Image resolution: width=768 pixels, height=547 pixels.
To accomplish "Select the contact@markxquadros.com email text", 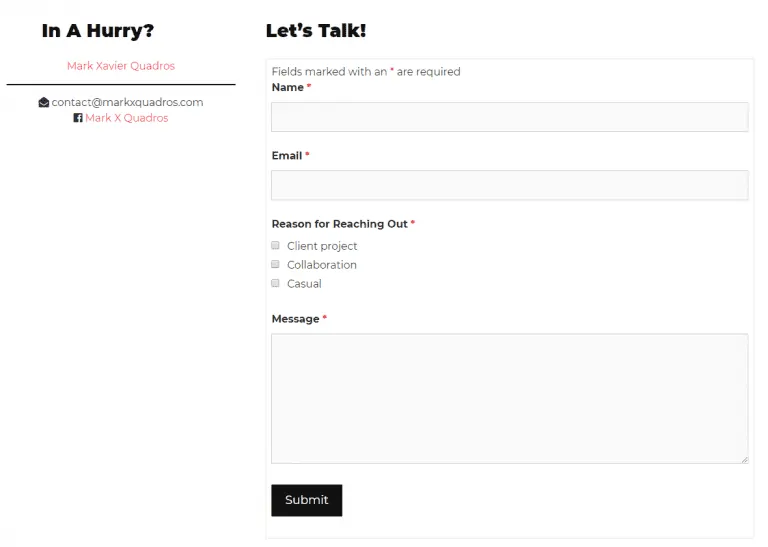I will (127, 102).
